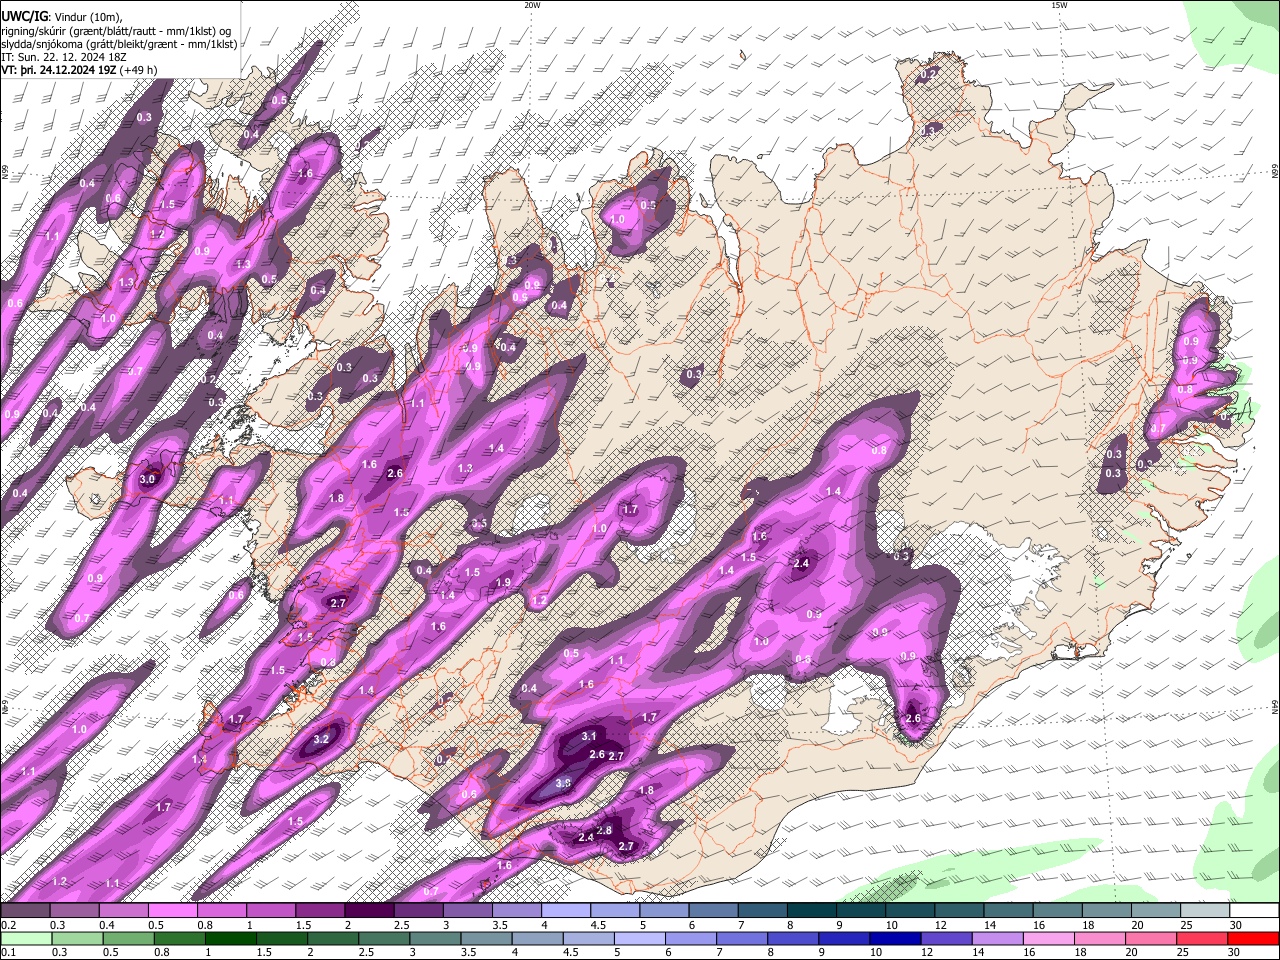The image size is (1280, 960).
Task: Select snow scale swatch between 3 and 3.5
Action: tap(467, 911)
